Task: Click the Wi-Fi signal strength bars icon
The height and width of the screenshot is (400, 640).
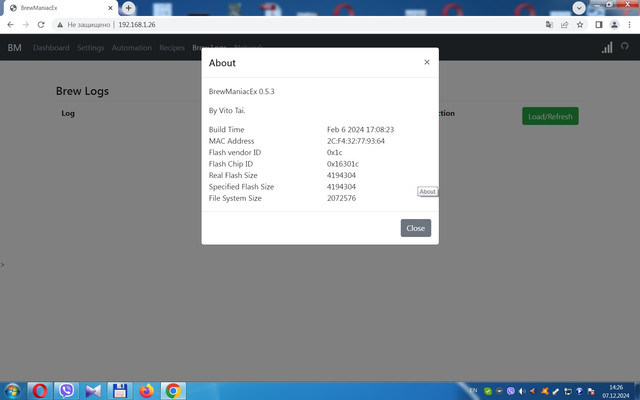Action: [x=607, y=47]
